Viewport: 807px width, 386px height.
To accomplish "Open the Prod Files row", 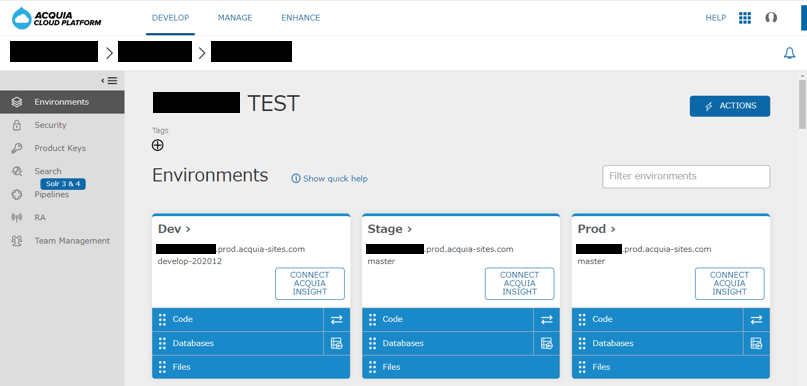I will tap(671, 367).
